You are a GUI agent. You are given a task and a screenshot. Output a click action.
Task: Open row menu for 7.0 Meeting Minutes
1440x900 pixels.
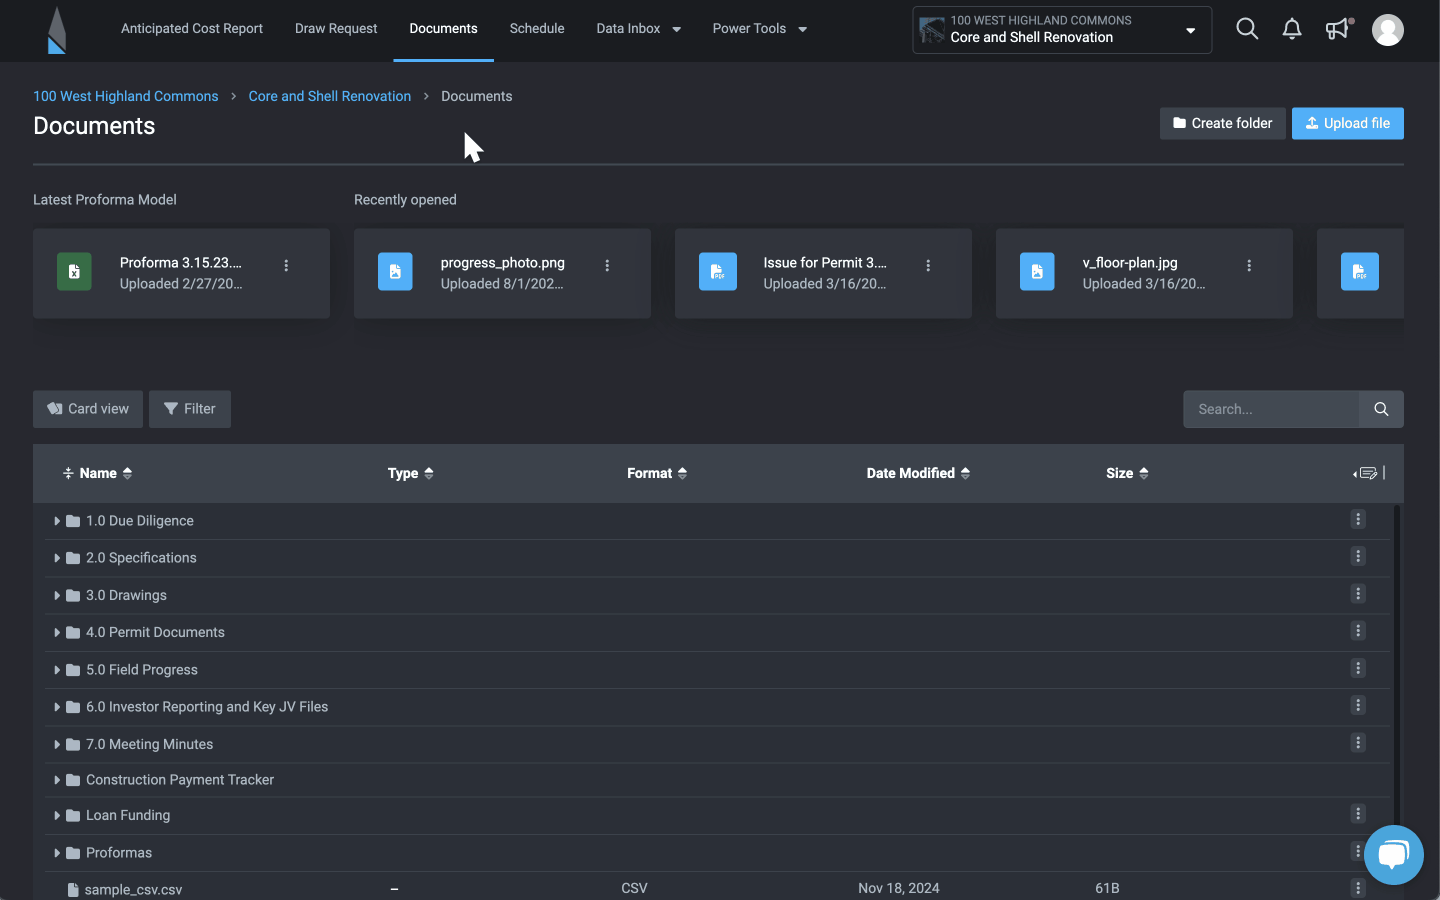click(1358, 743)
